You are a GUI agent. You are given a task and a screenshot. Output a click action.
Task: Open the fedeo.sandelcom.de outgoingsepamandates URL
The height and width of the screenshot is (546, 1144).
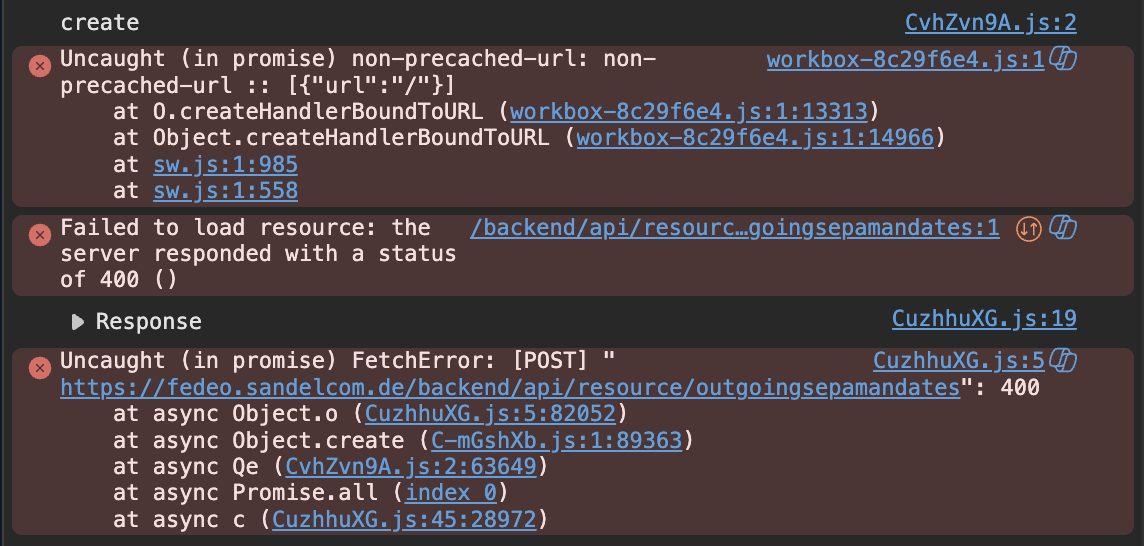[510, 388]
